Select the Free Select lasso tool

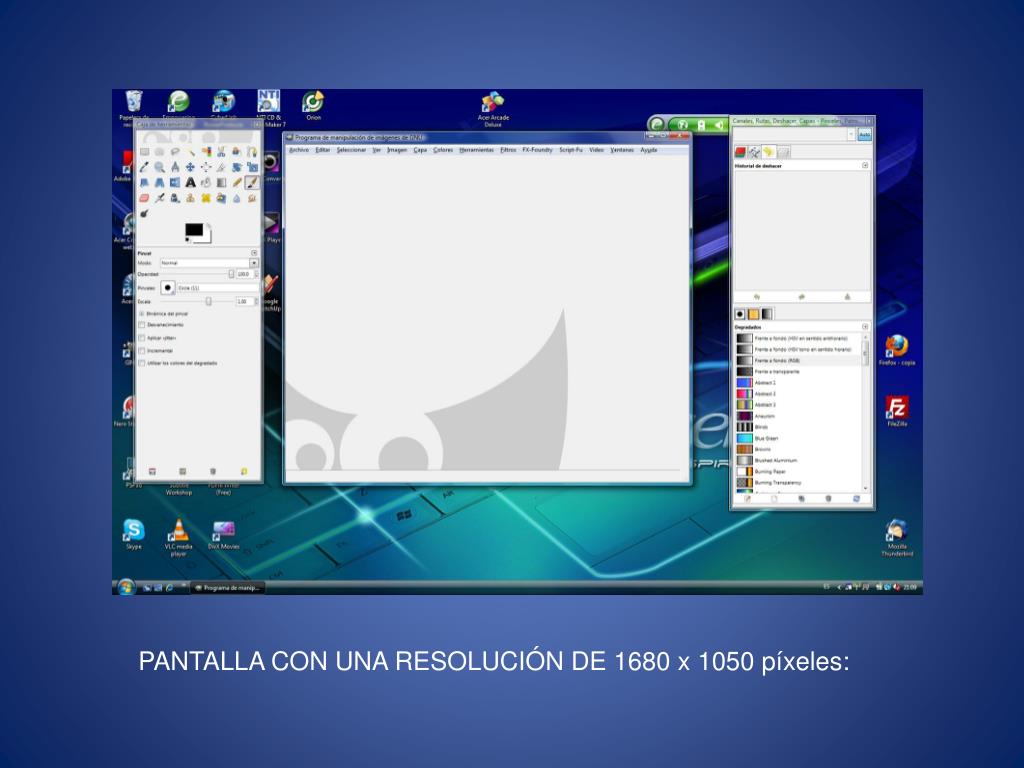tap(175, 152)
